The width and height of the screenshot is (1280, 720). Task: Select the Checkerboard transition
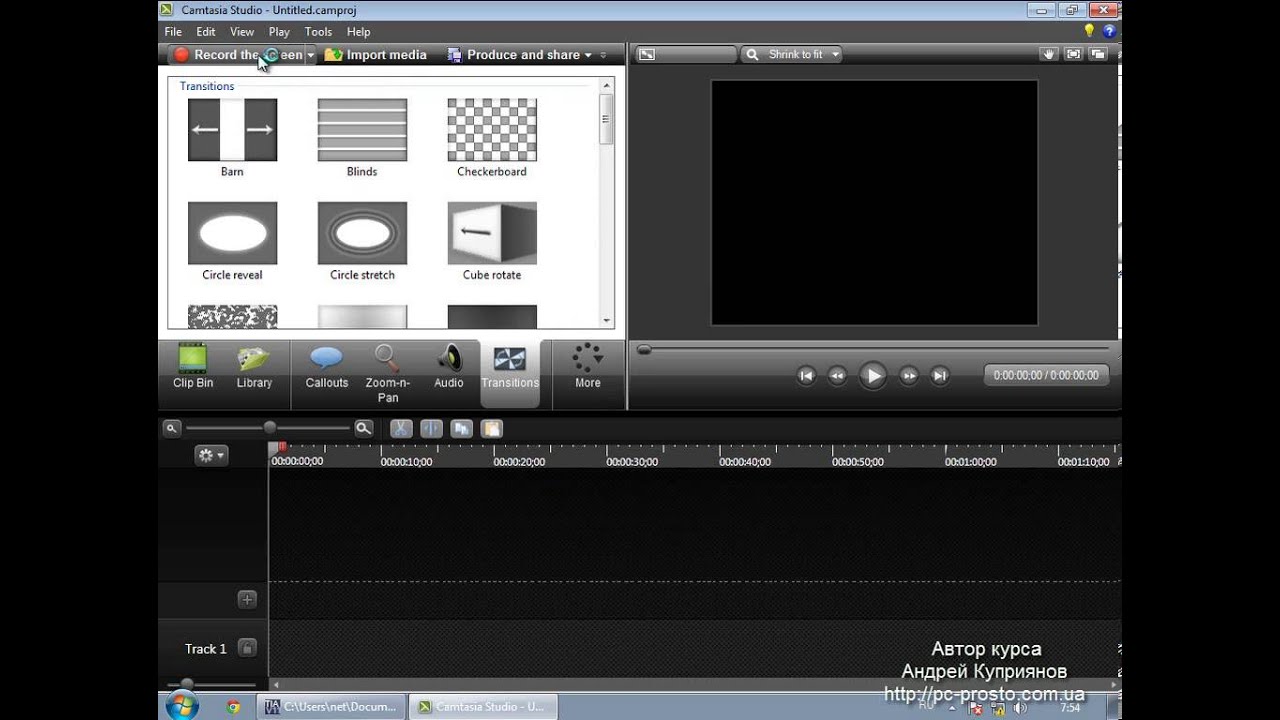point(492,130)
